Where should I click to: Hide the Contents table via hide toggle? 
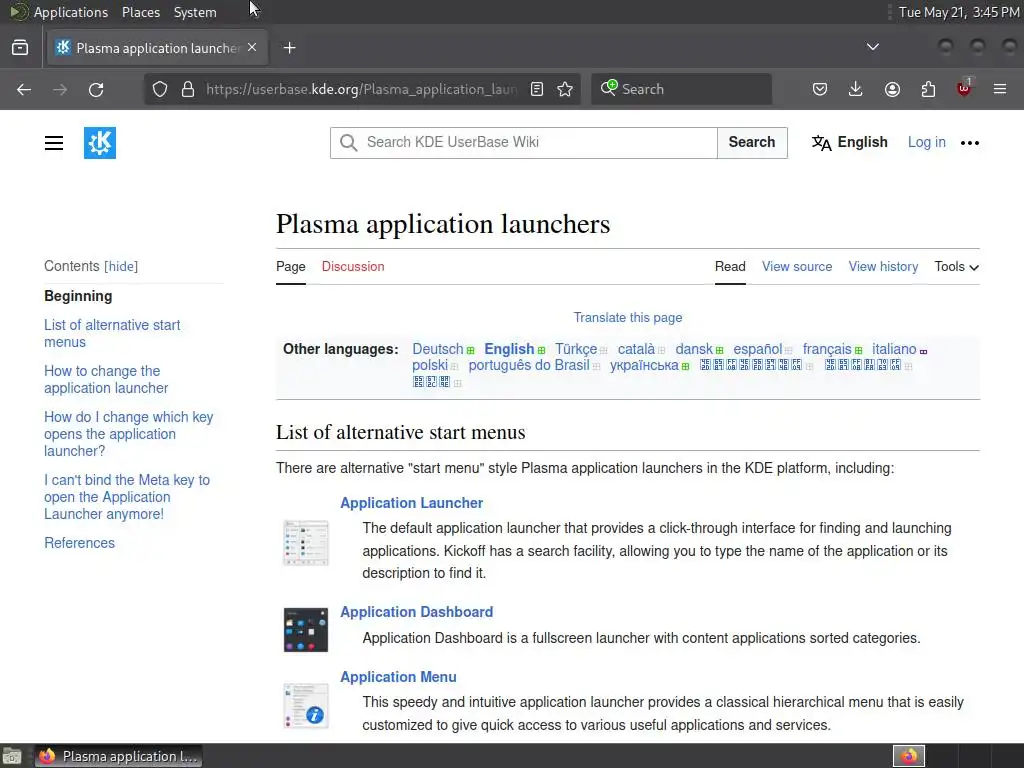[x=121, y=266]
